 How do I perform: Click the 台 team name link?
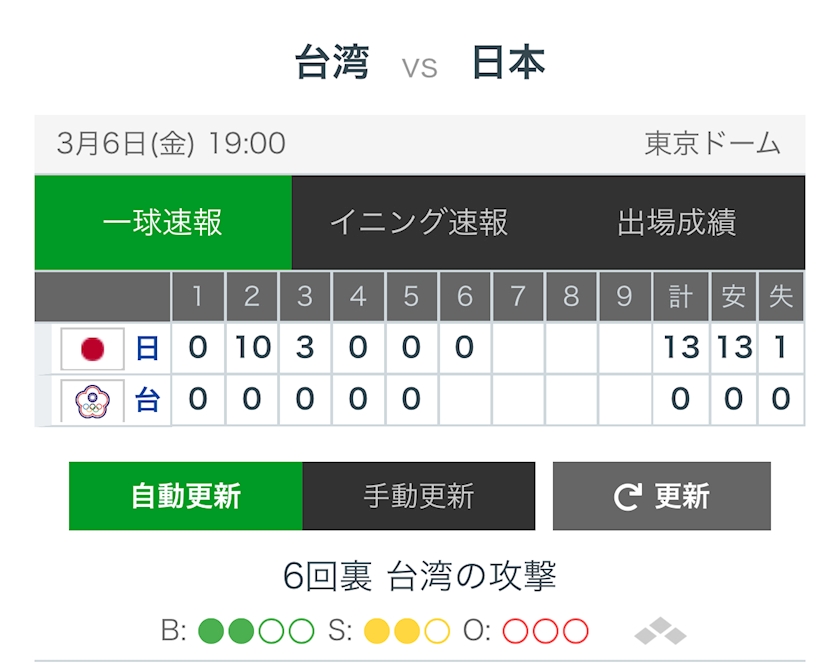coord(147,401)
